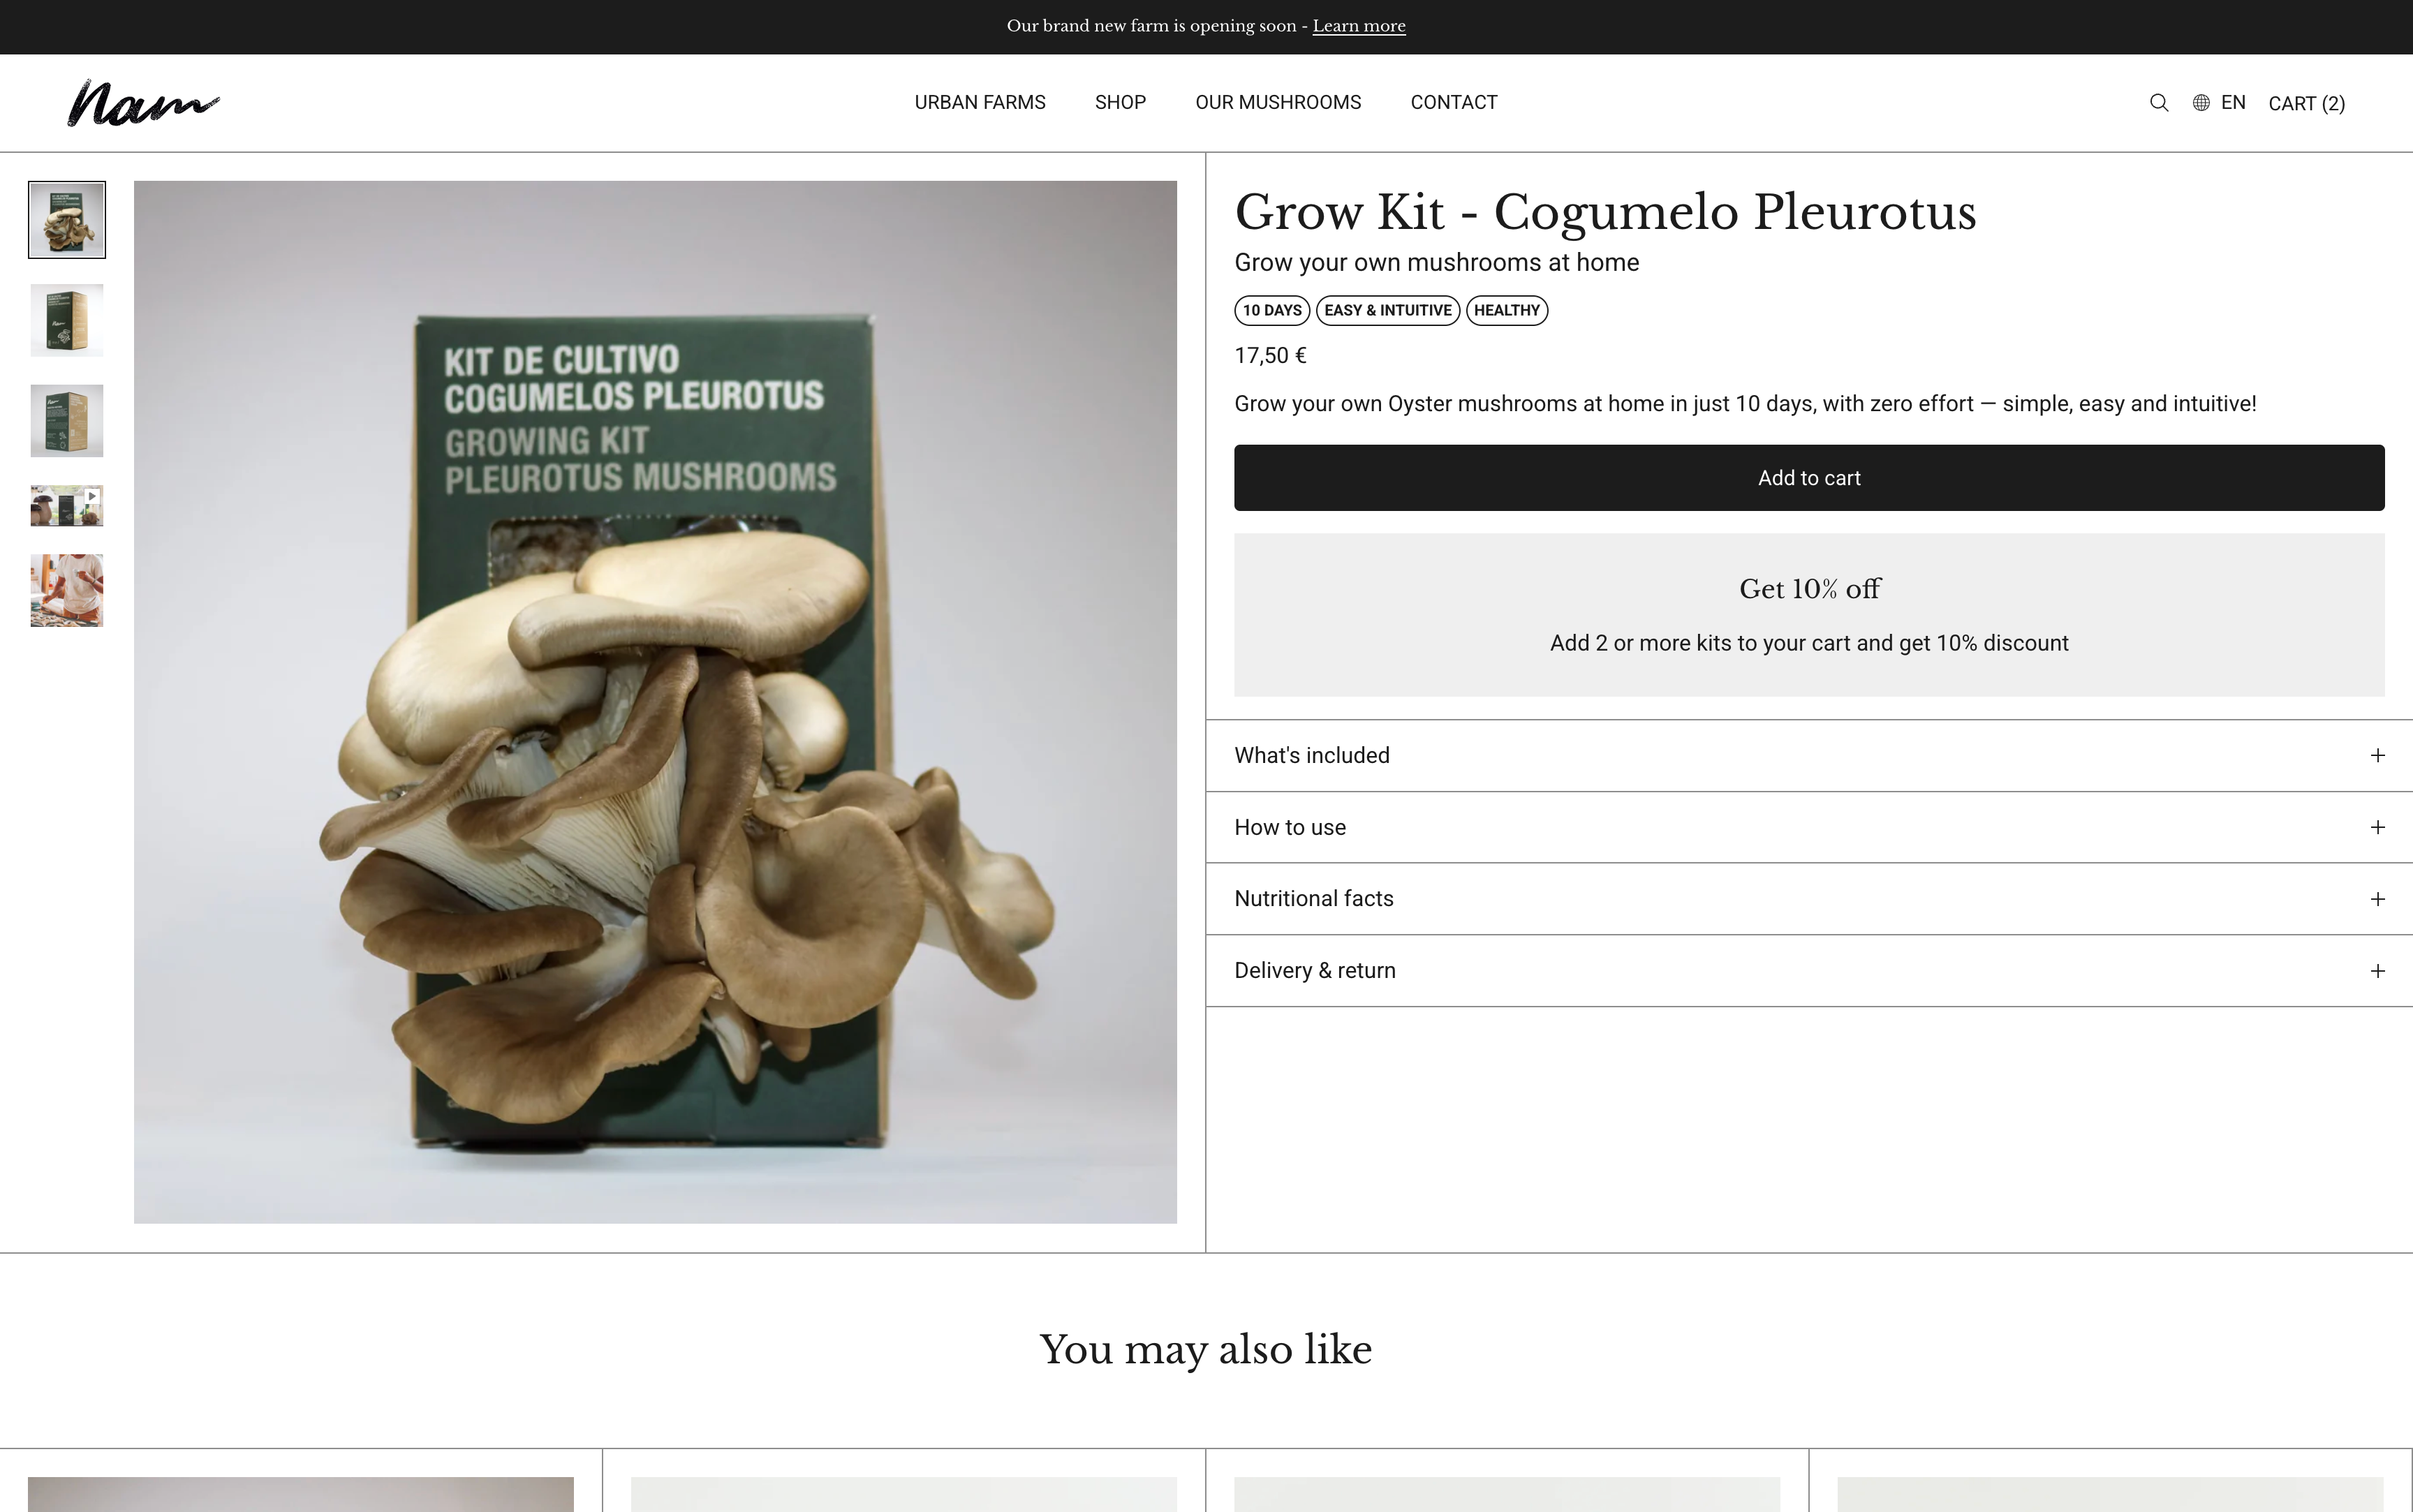Open the search magnifier icon

(2158, 103)
